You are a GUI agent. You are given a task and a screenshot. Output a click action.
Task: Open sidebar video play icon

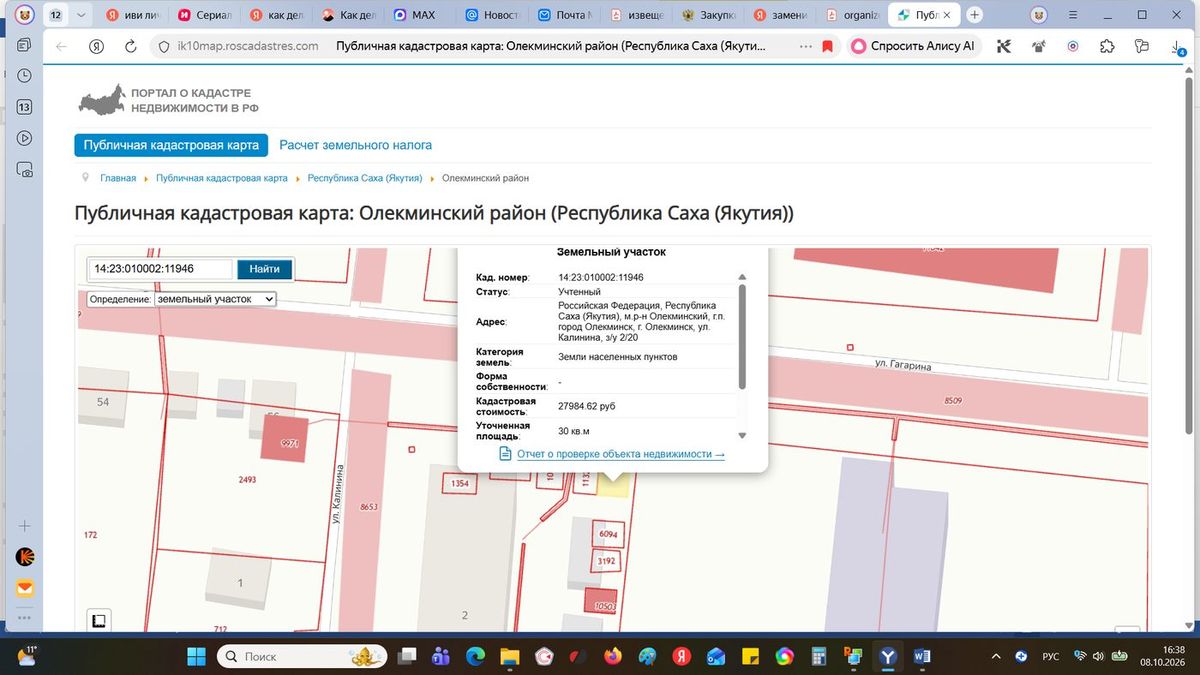25,138
